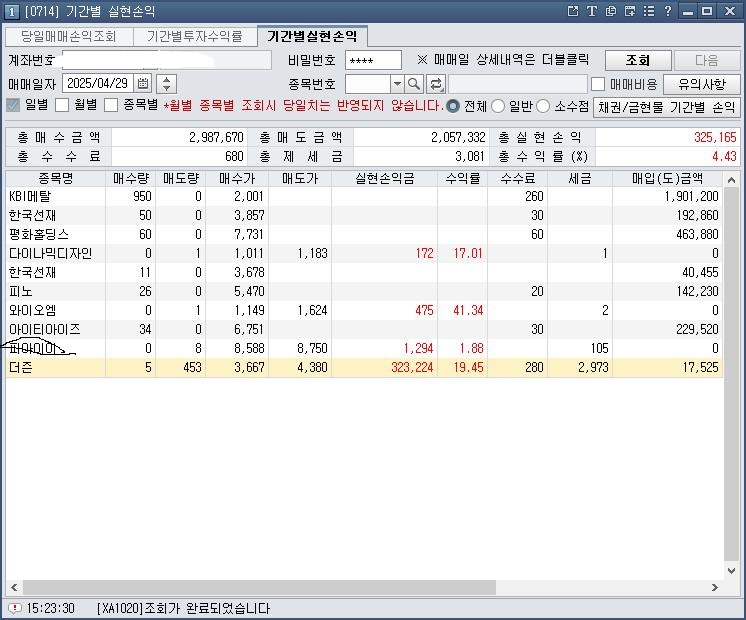Click the copy screen icon in title bar
Image resolution: width=746 pixels, height=620 pixels.
pos(610,11)
